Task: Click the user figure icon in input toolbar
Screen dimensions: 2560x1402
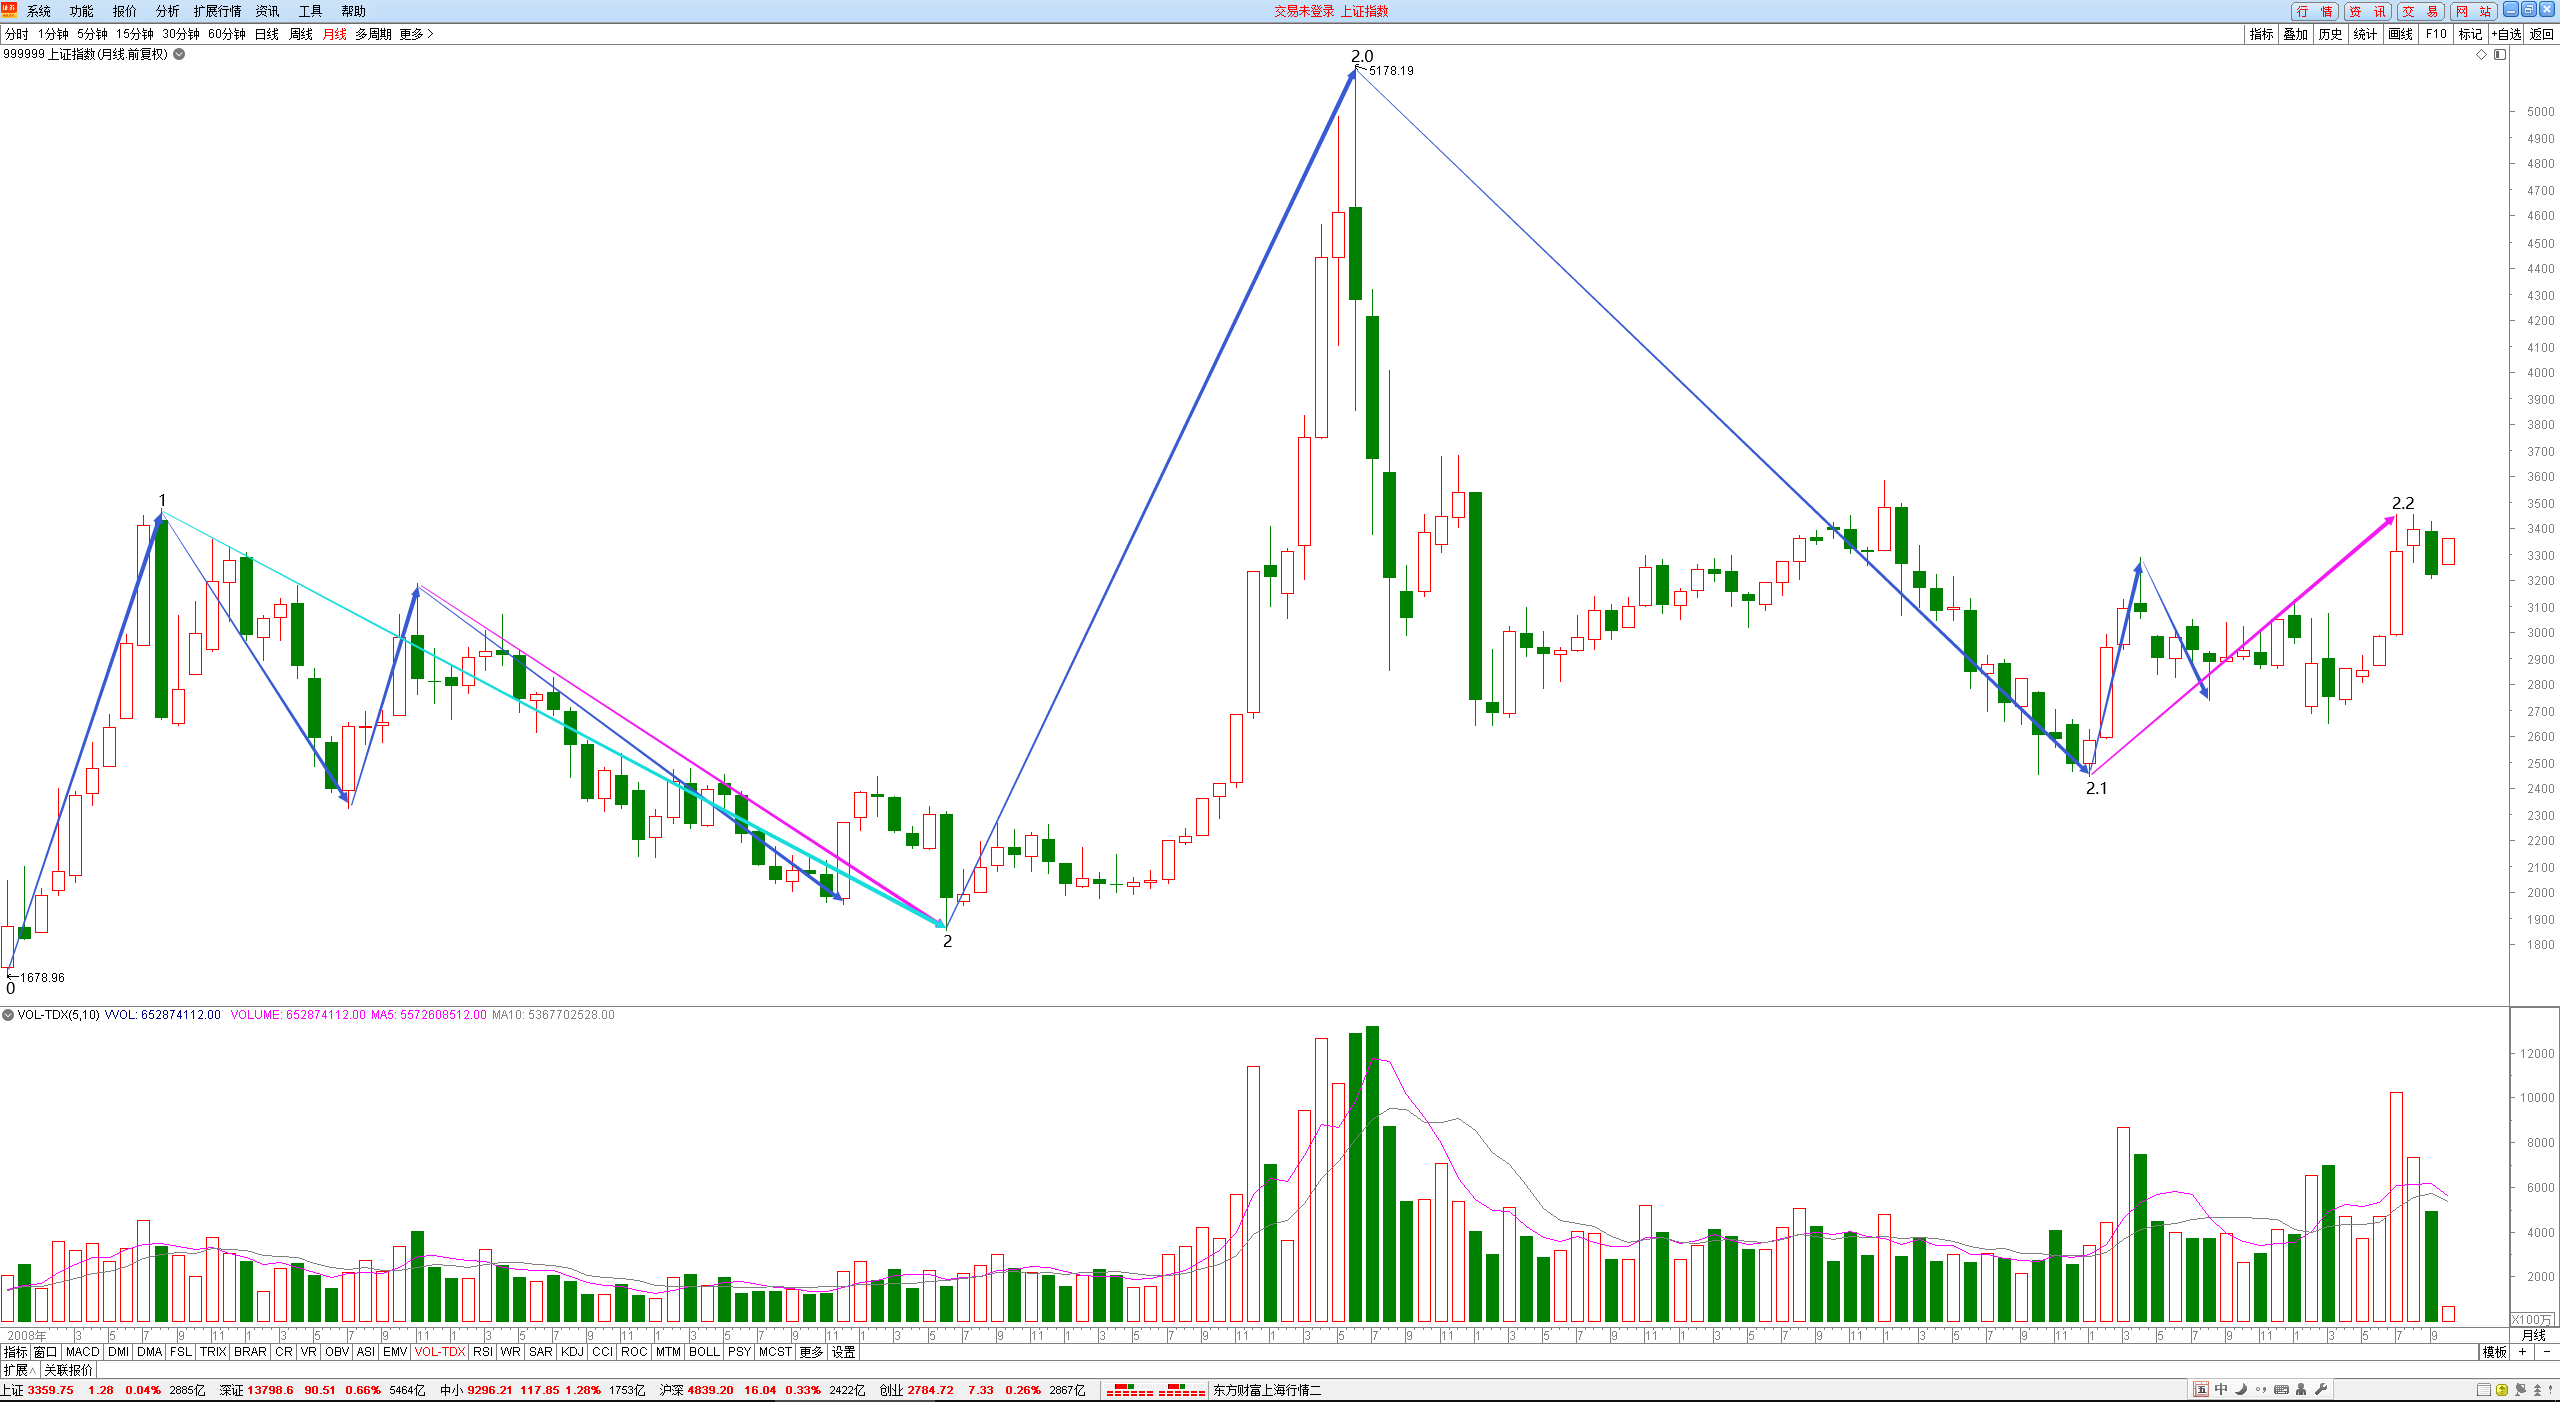Action: (2301, 1389)
